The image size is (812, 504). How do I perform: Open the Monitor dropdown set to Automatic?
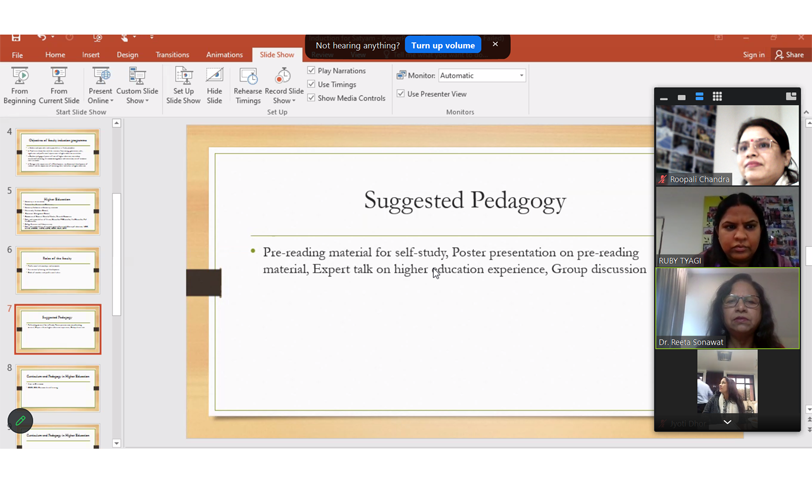click(521, 76)
